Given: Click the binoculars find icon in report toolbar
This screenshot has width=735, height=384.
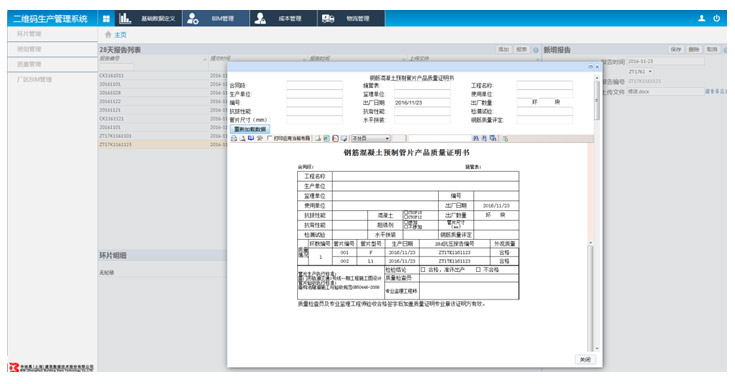Looking at the screenshot, I should [x=476, y=138].
